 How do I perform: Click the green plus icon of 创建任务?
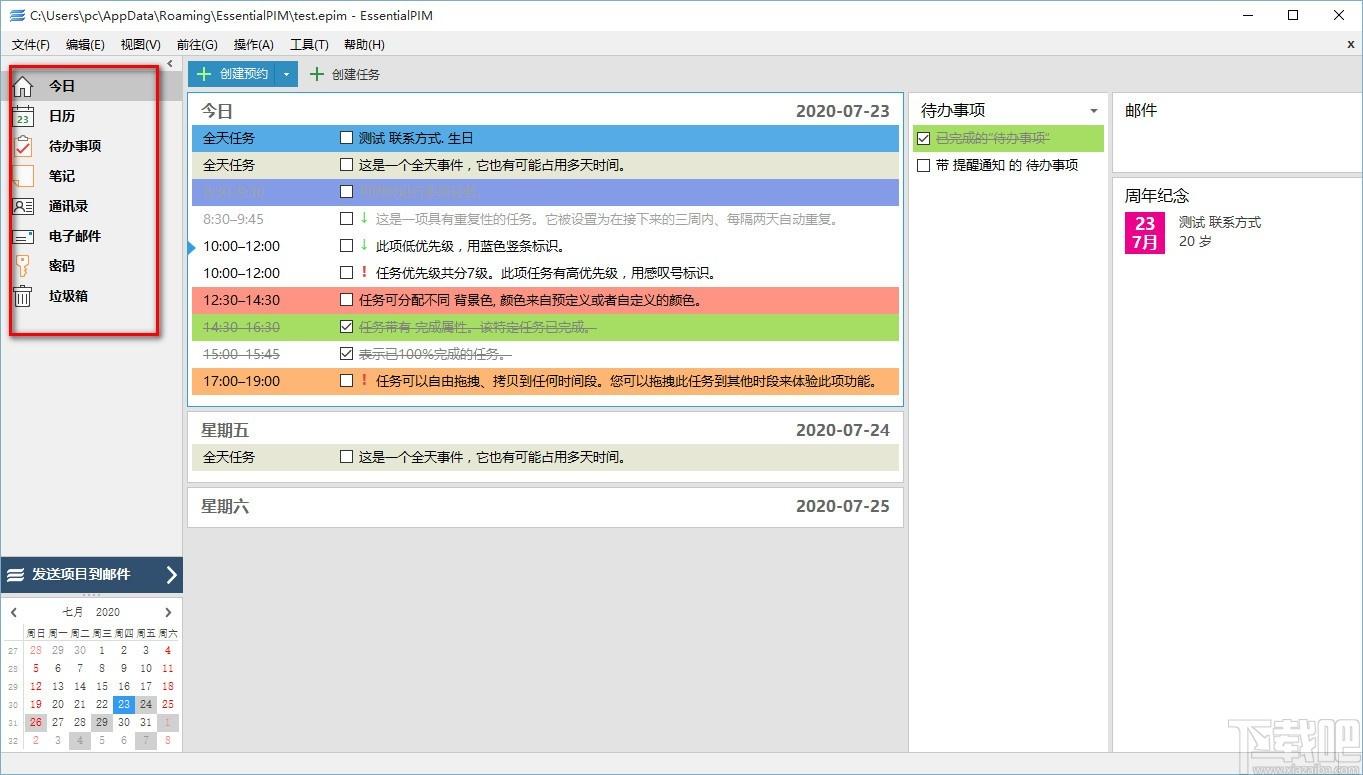pyautogui.click(x=317, y=74)
